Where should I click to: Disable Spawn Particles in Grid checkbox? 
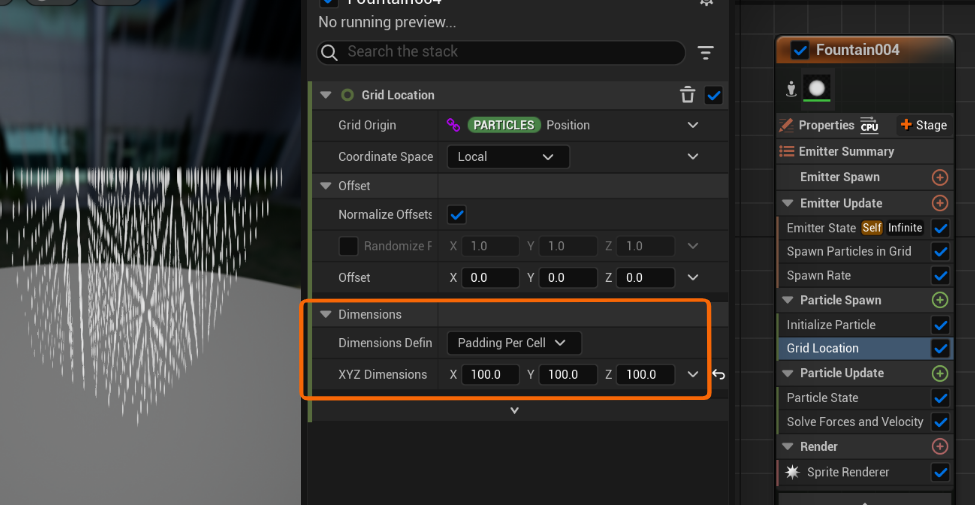tap(940, 252)
